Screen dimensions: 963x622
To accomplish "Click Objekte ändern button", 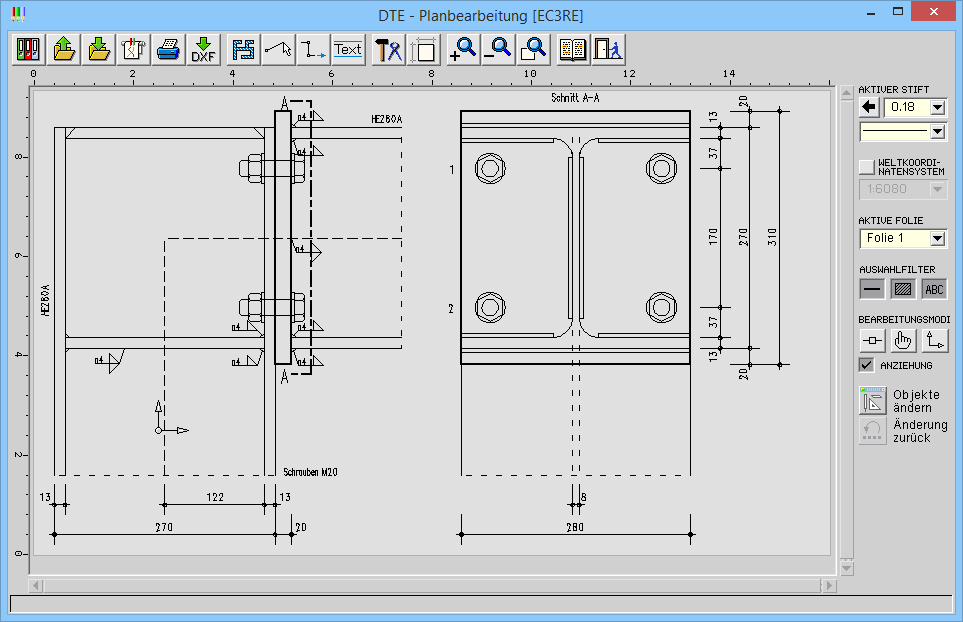I will click(874, 401).
